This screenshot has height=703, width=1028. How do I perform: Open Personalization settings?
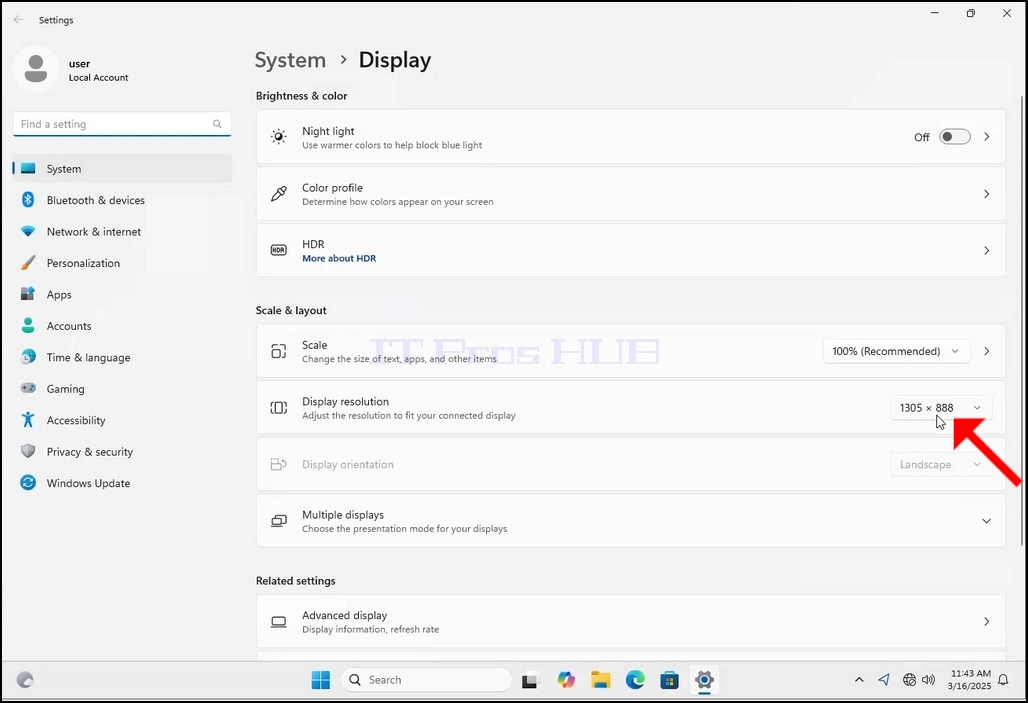click(122, 263)
